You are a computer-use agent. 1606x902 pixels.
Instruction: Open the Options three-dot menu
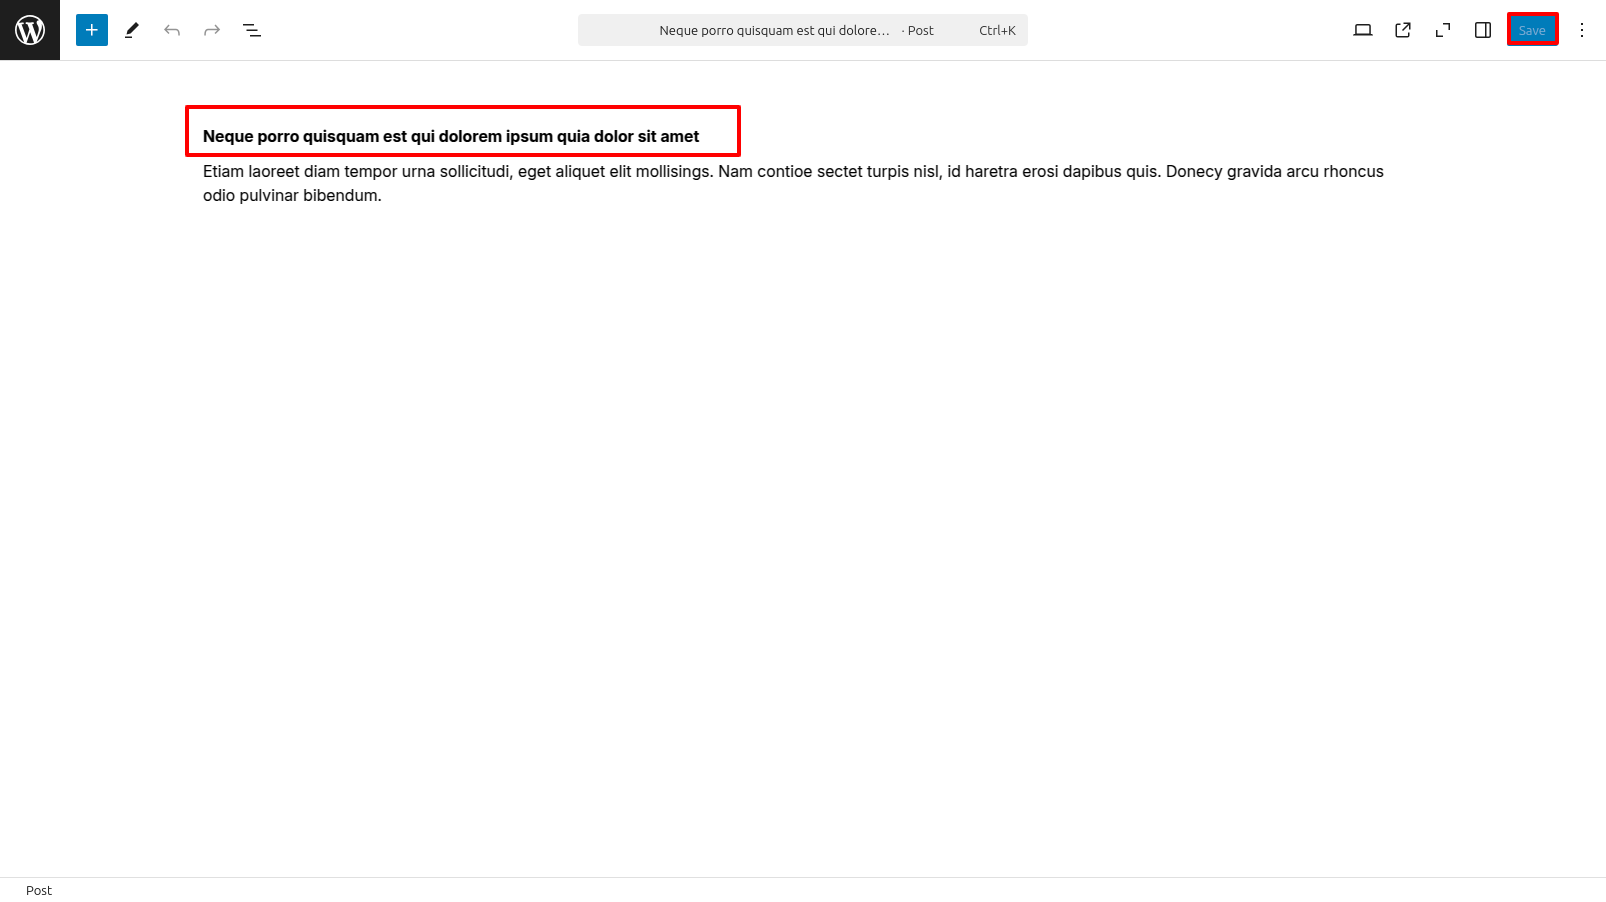(x=1582, y=30)
